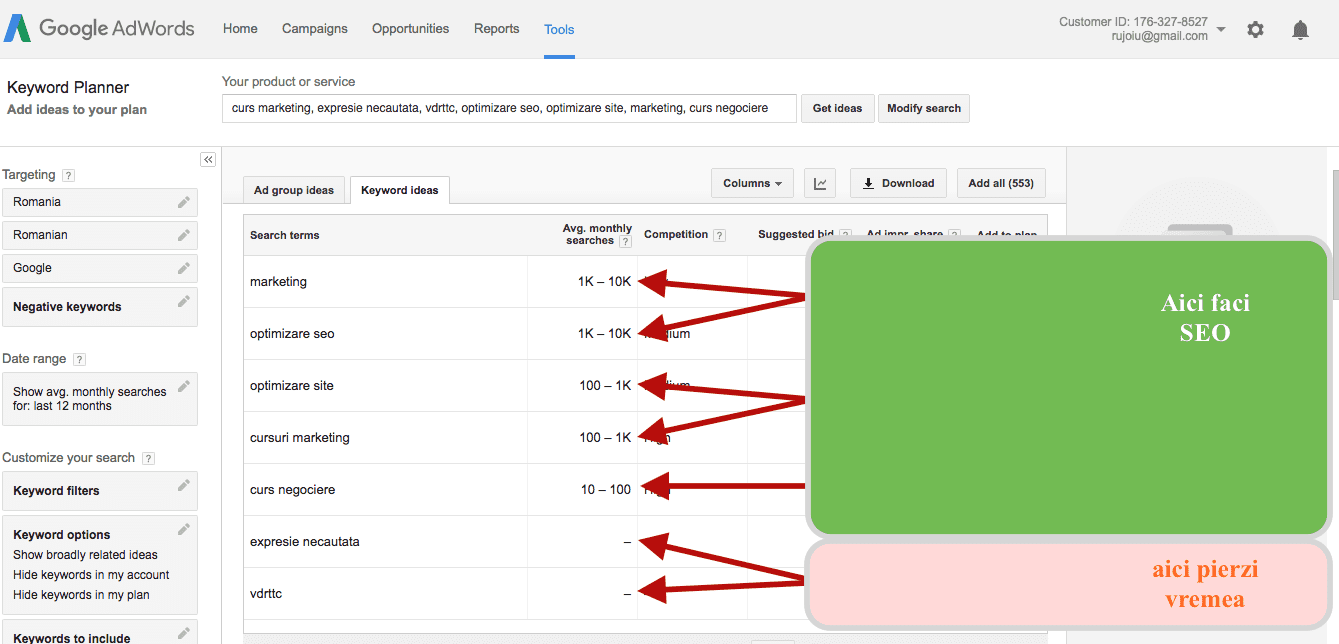Edit the Date range pencil icon

click(184, 386)
